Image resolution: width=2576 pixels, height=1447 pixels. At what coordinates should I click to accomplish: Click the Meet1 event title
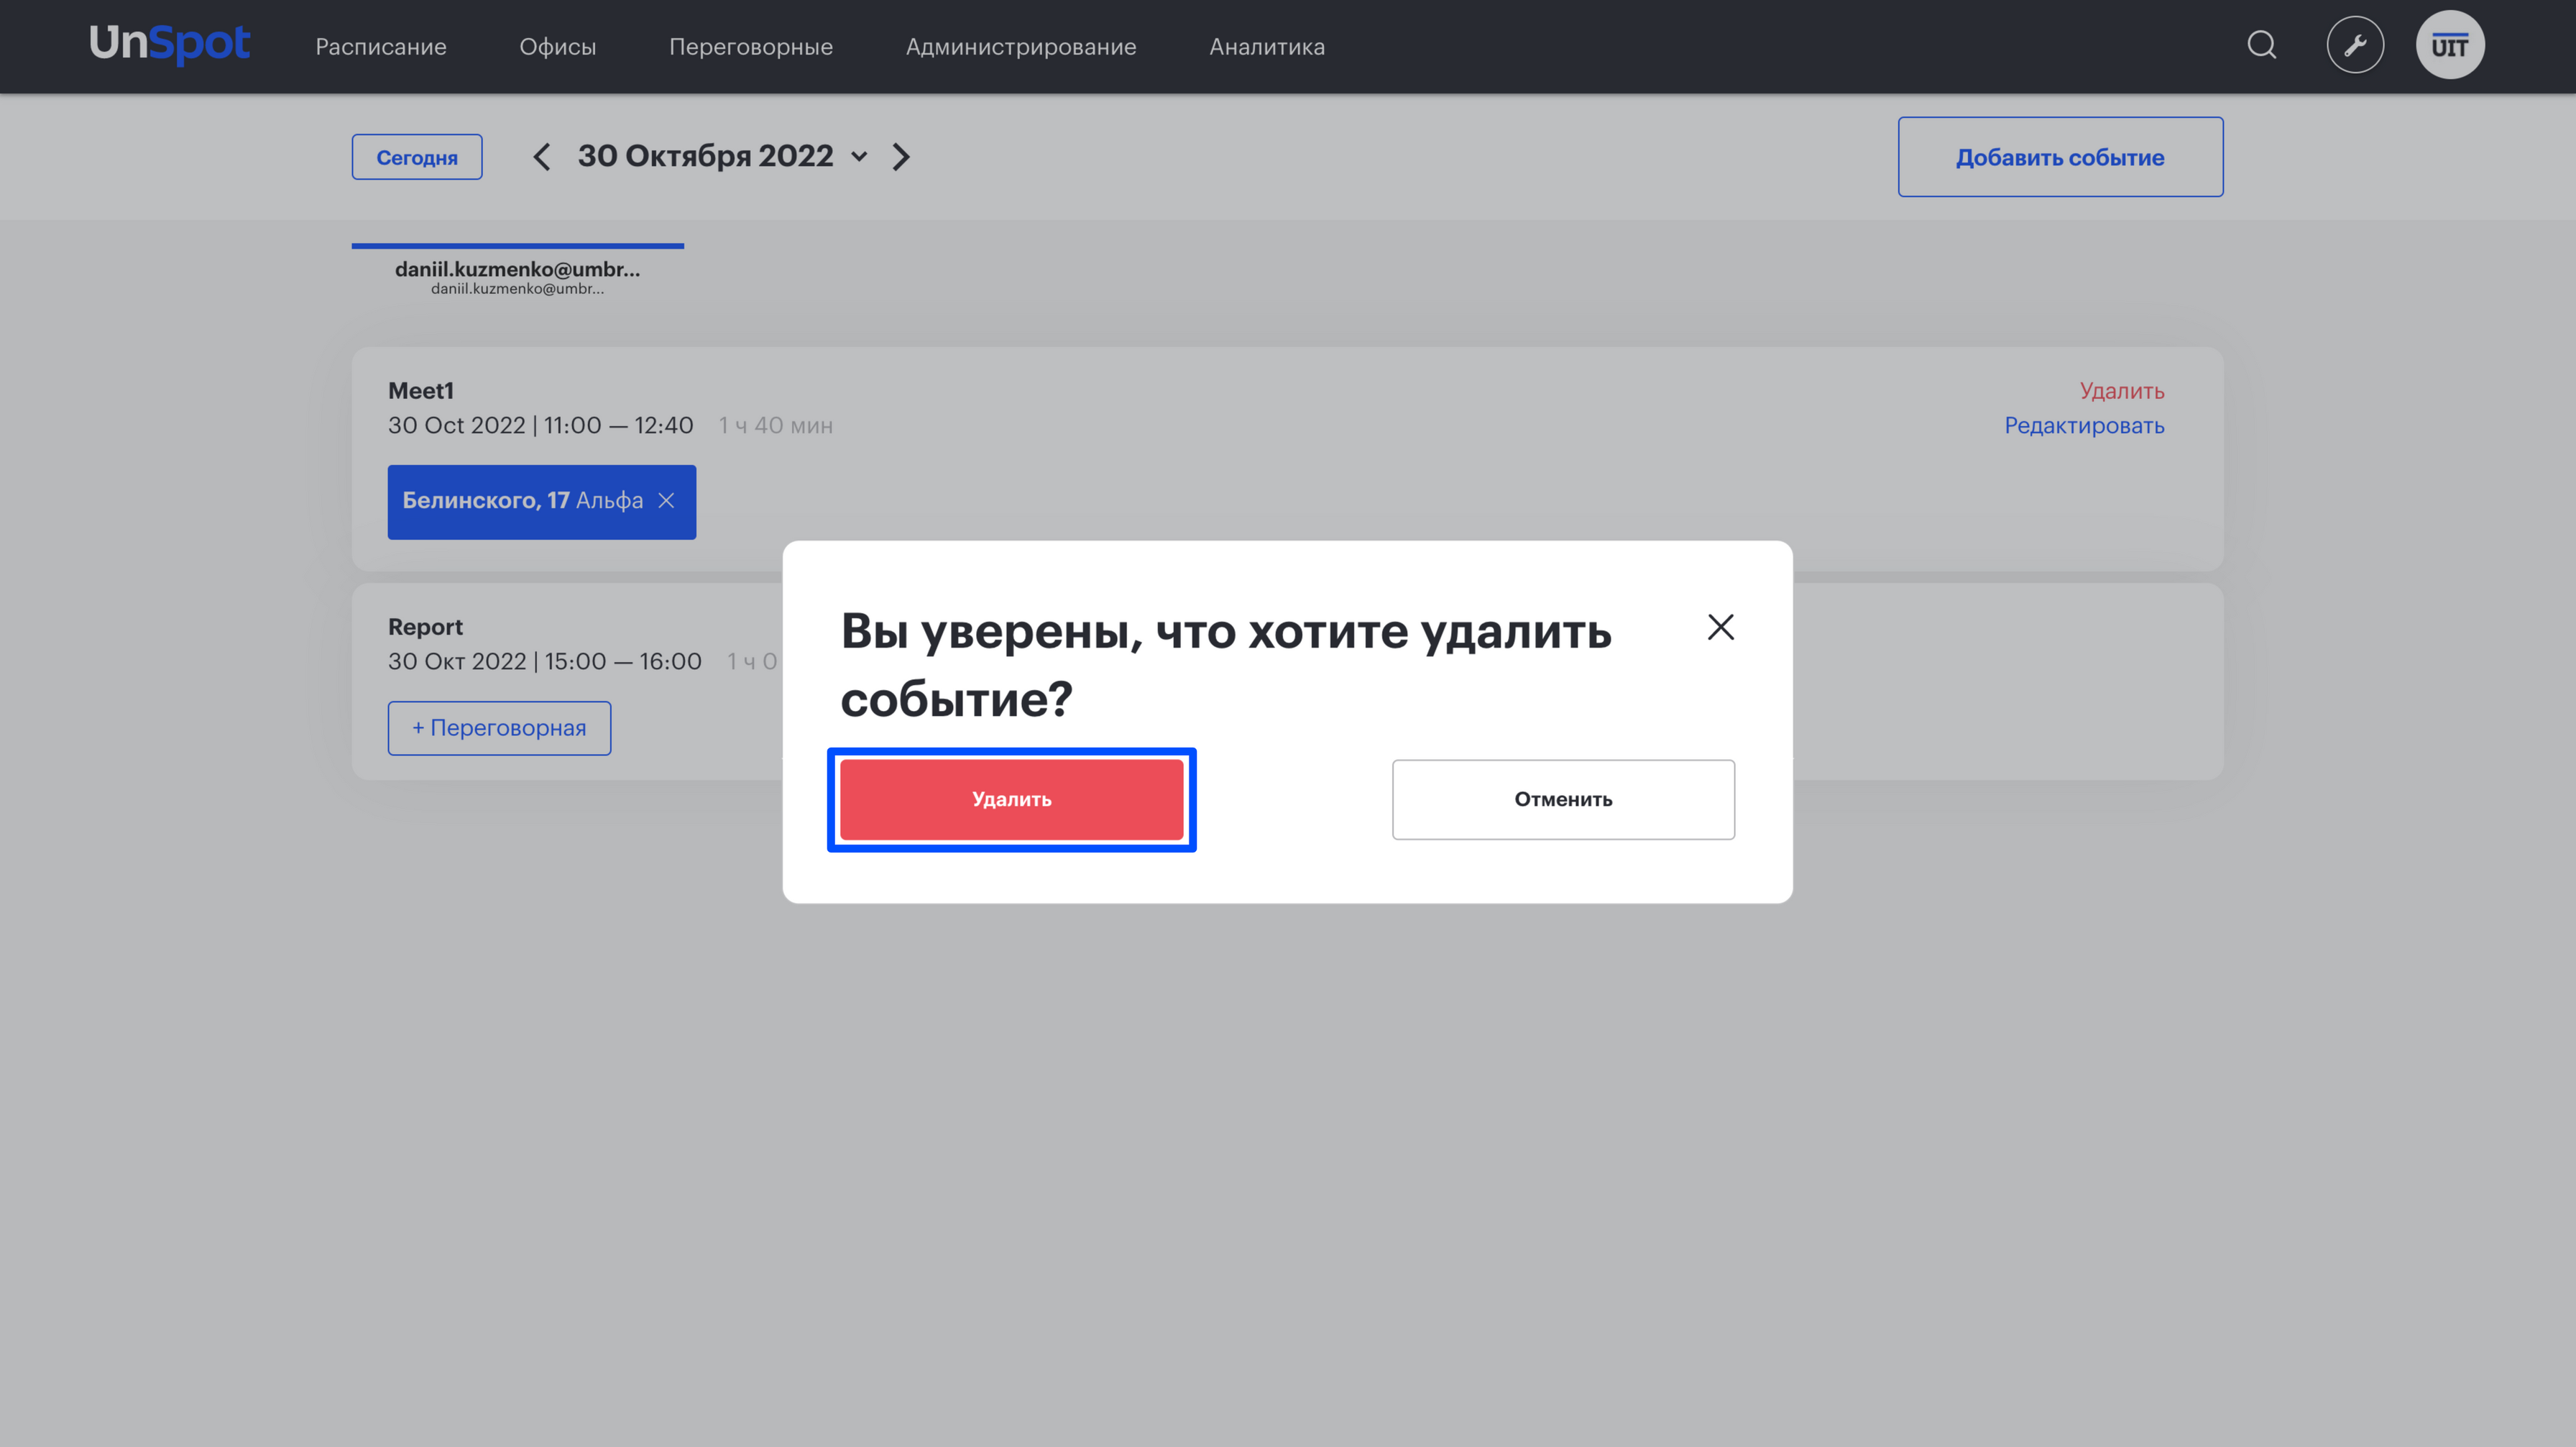(421, 391)
